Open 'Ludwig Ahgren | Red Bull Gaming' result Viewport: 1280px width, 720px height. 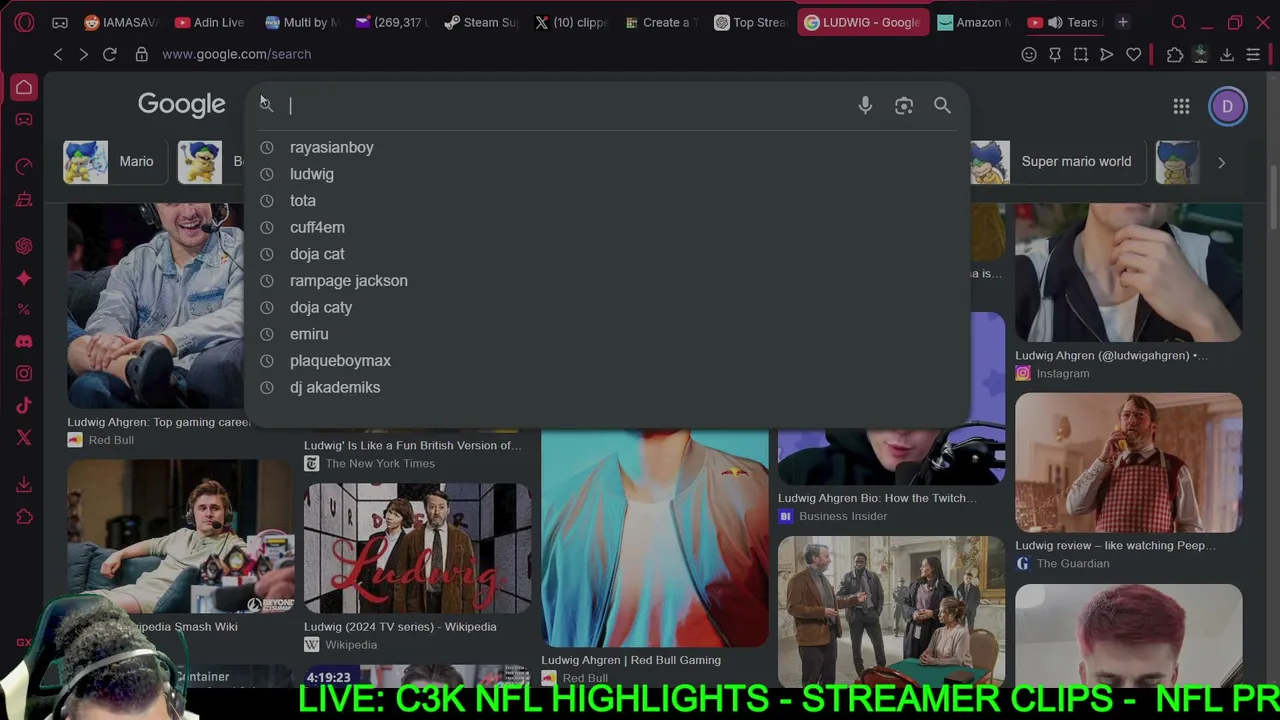click(631, 660)
